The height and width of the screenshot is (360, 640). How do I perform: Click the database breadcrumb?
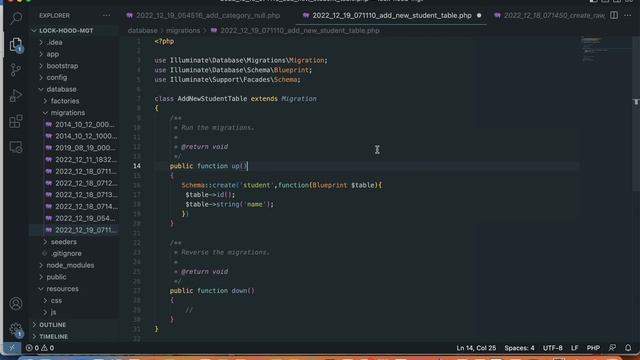tap(142, 31)
